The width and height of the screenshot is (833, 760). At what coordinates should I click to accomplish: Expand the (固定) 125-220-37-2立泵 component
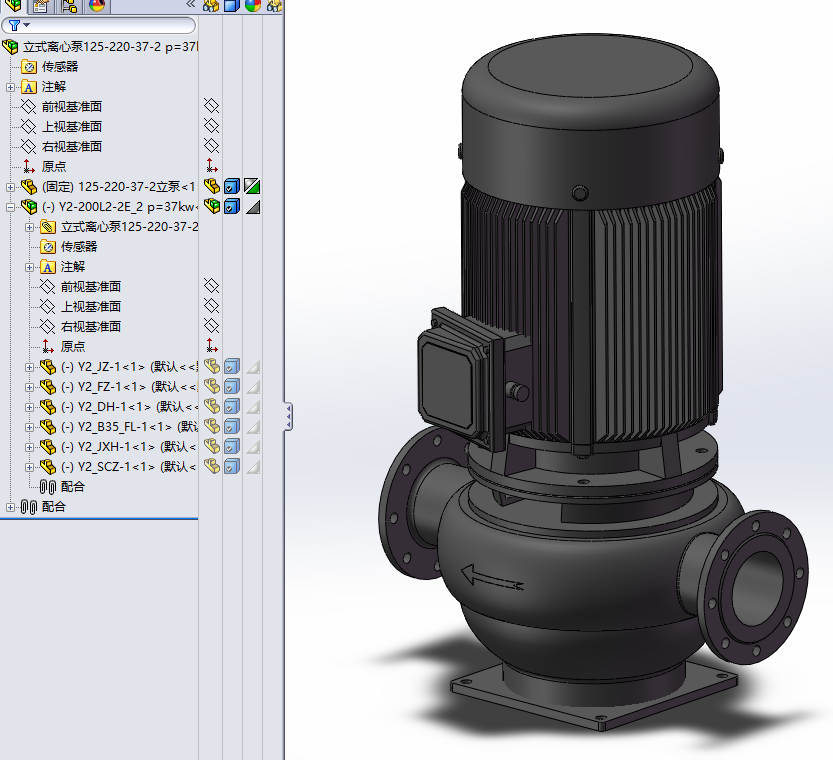pos(10,187)
